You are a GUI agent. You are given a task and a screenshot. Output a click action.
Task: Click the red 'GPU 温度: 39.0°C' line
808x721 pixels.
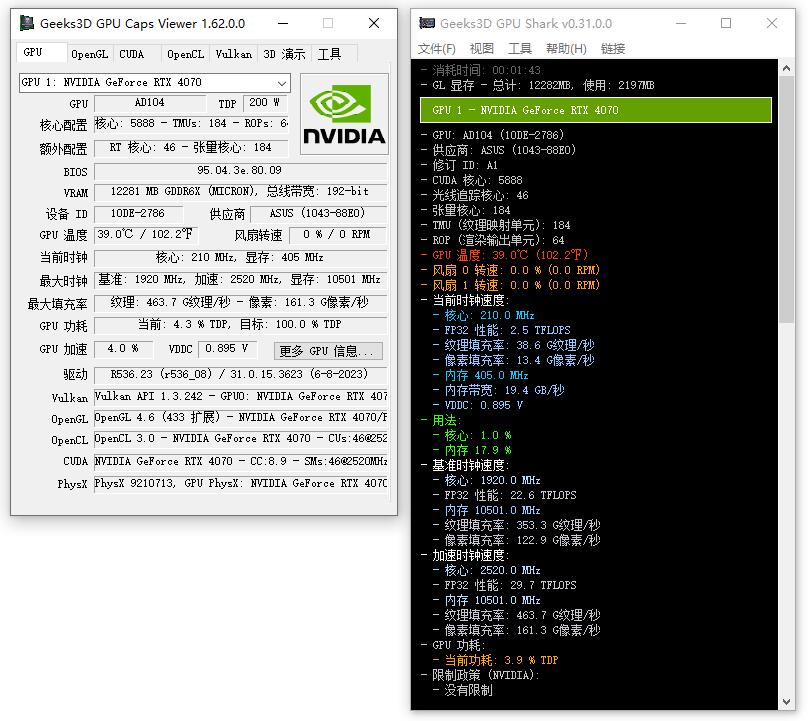[x=504, y=256]
